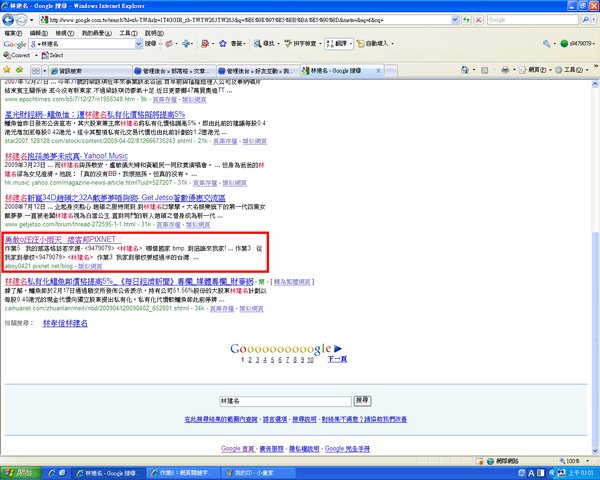Viewport: 600px width, 480px height.
Task: Select the spell check 拼字檢查 toolbar button
Action: tap(300, 44)
